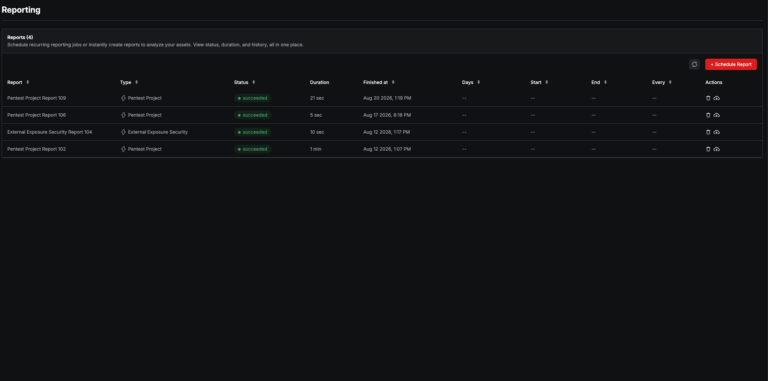
Task: Delete Pentest Project Report 106
Action: pos(708,115)
